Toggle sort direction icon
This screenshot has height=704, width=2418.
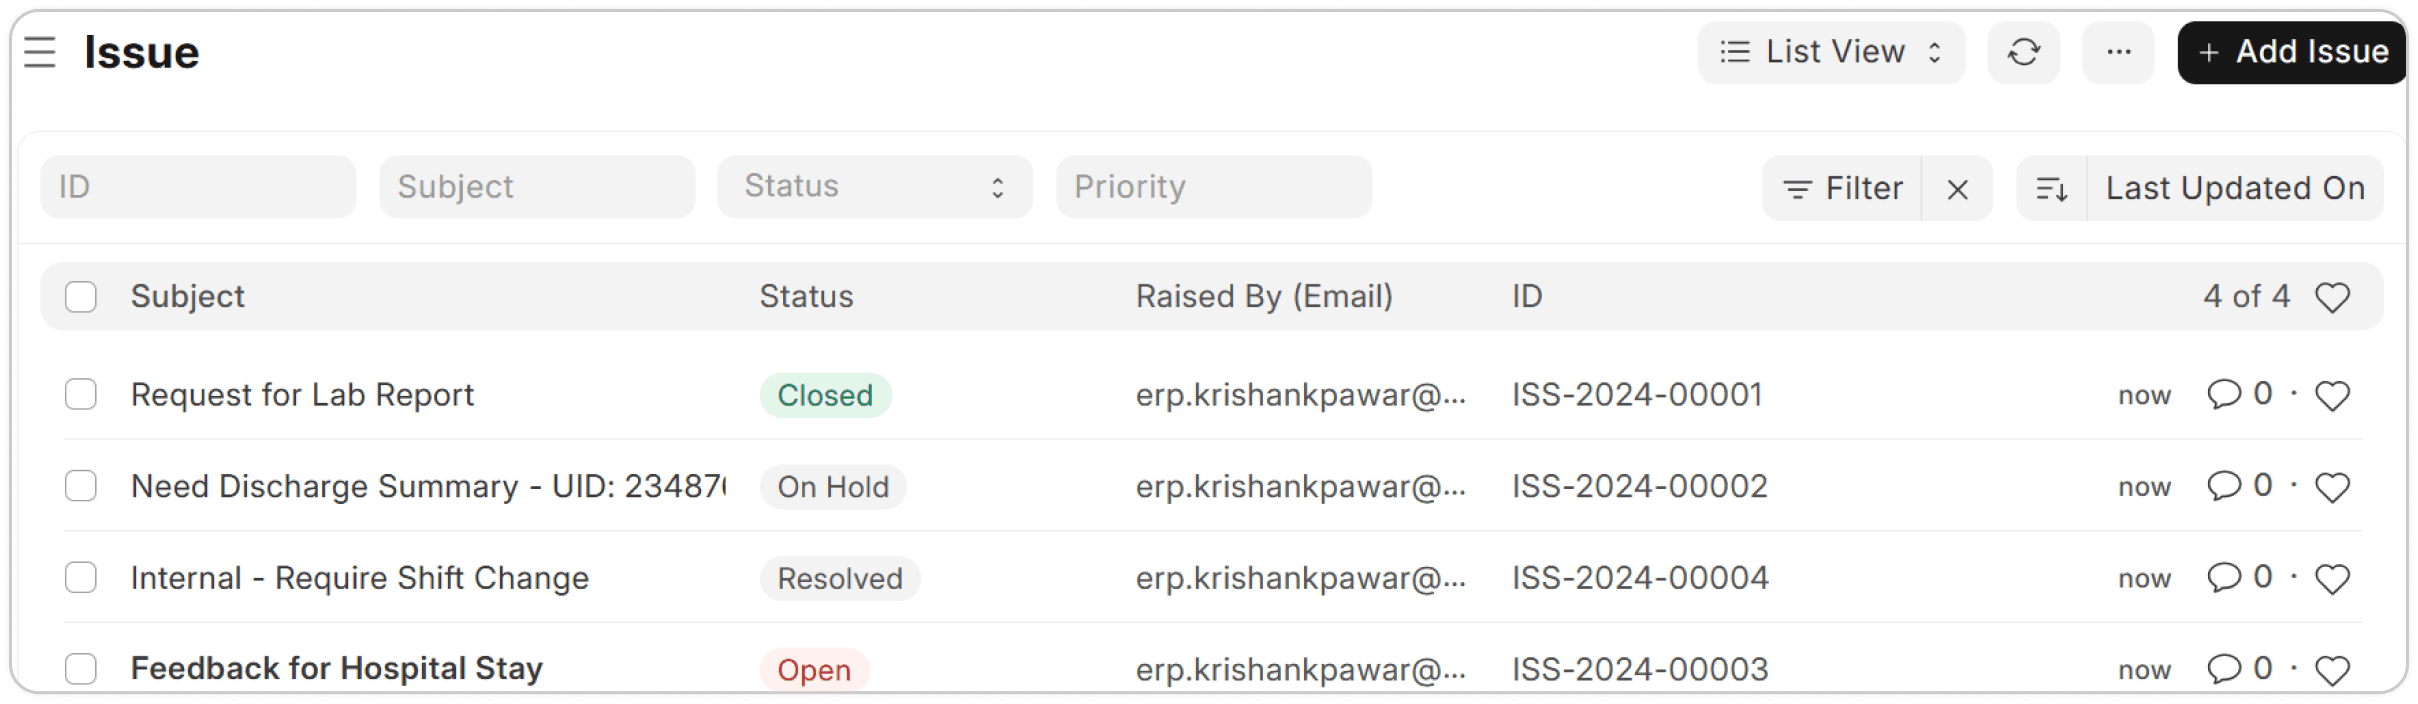[2052, 188]
